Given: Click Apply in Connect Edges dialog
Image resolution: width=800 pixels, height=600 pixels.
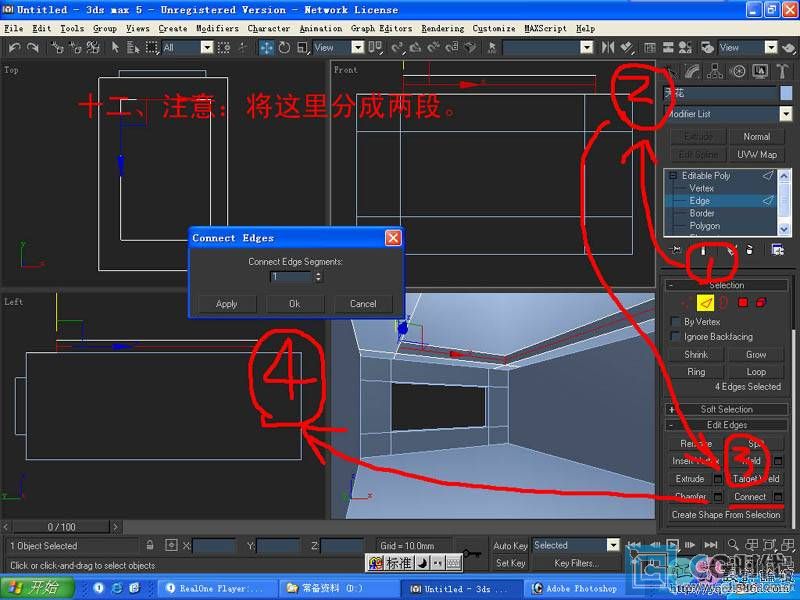Looking at the screenshot, I should coord(227,304).
